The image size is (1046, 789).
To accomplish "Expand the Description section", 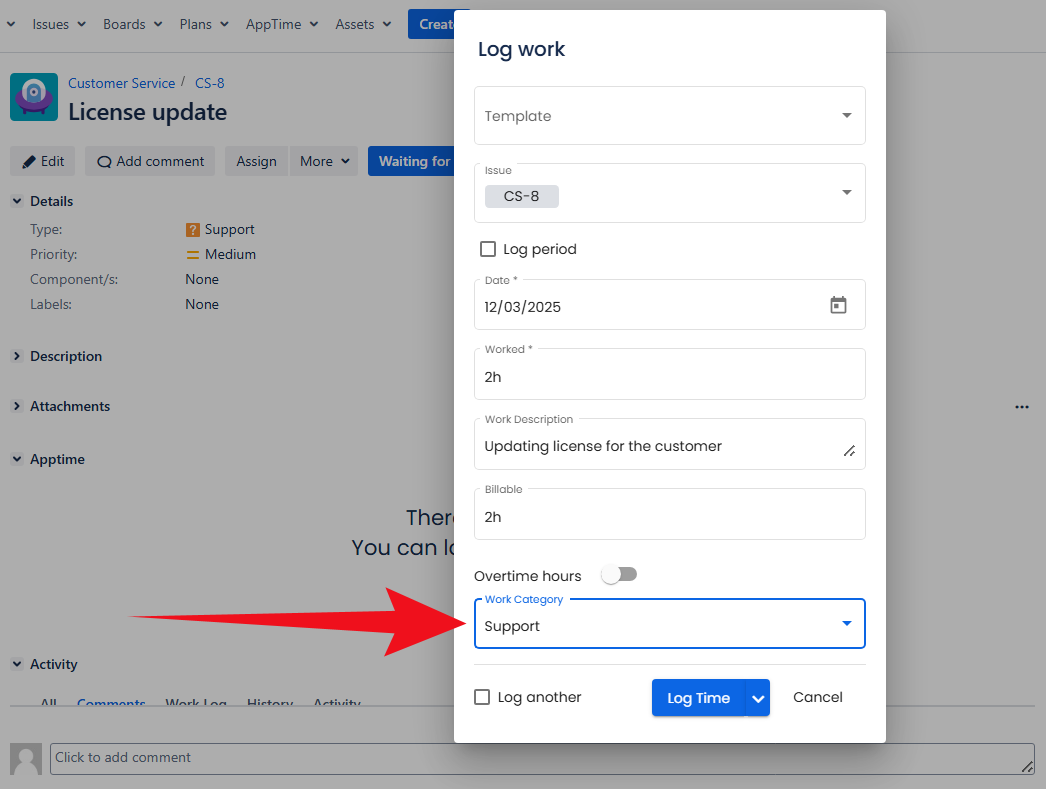I will pyautogui.click(x=17, y=356).
